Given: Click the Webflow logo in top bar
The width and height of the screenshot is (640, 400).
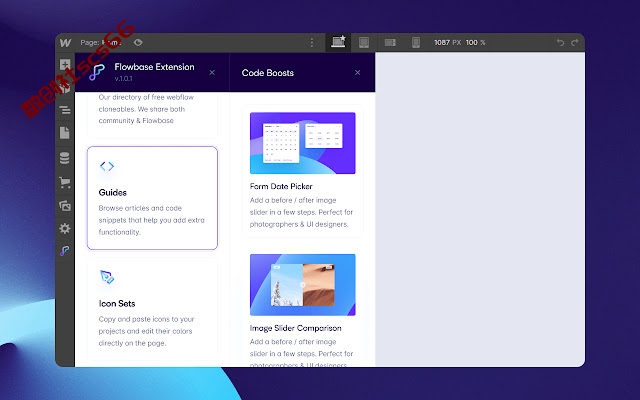Looking at the screenshot, I should pyautogui.click(x=65, y=42).
